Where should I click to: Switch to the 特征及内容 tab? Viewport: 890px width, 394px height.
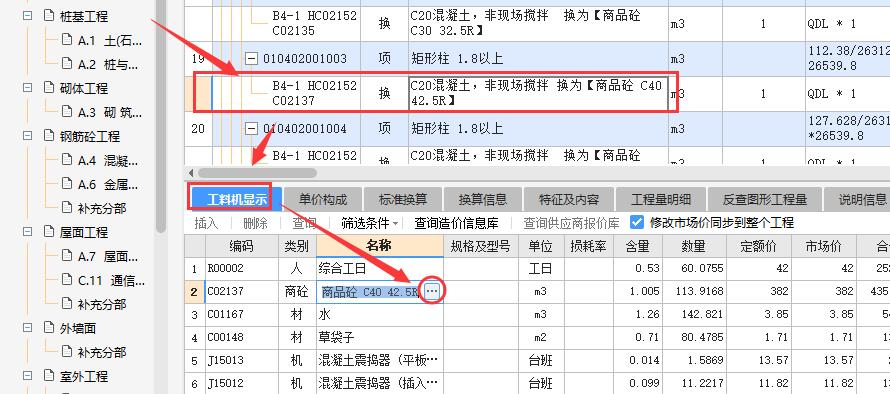[569, 199]
